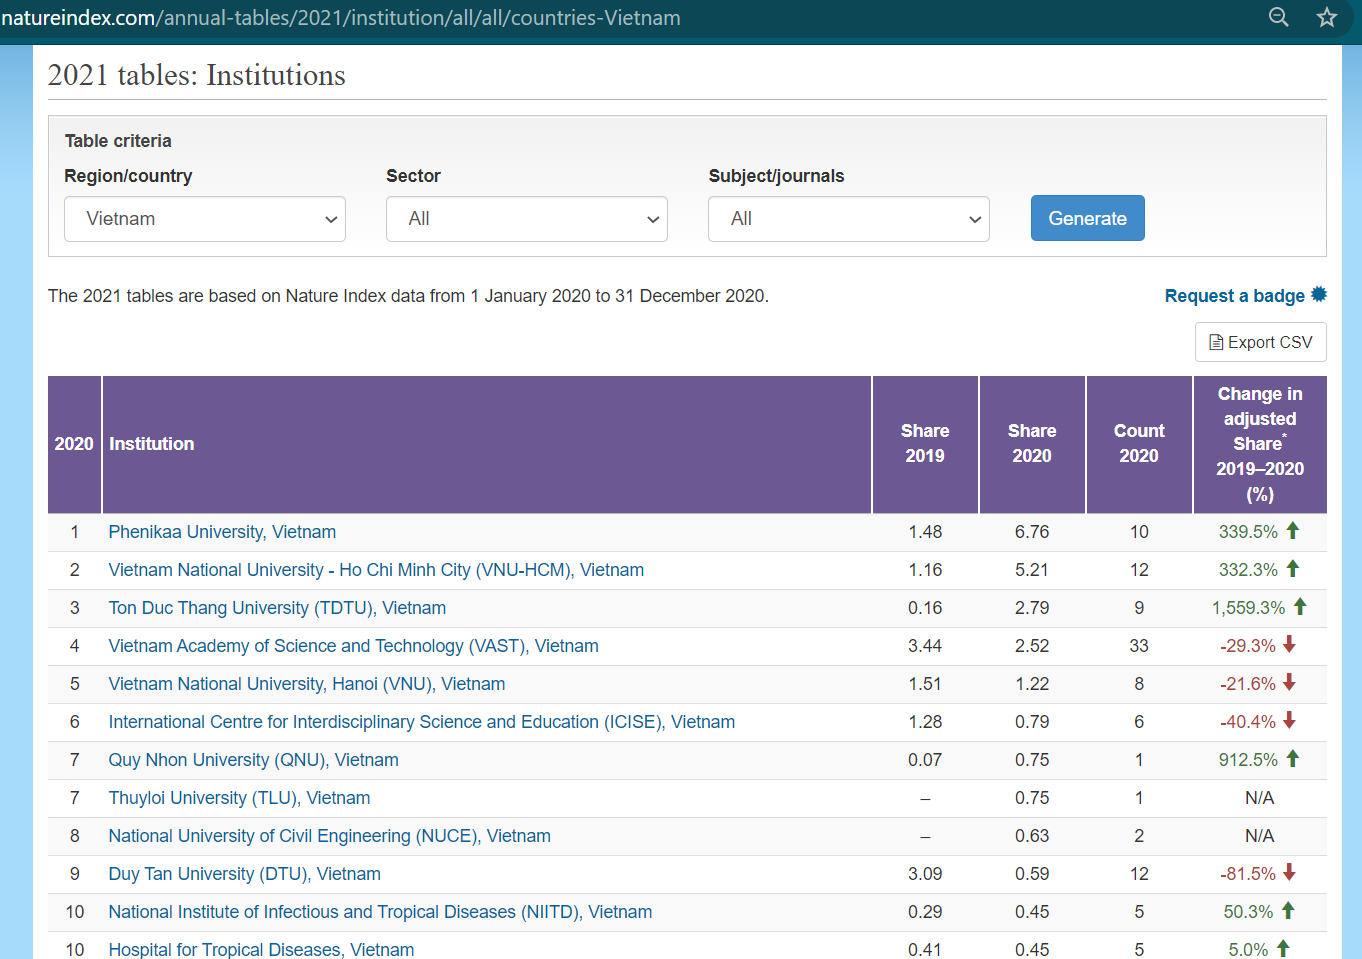
Task: Open the Subject/journals dropdown
Action: (848, 219)
